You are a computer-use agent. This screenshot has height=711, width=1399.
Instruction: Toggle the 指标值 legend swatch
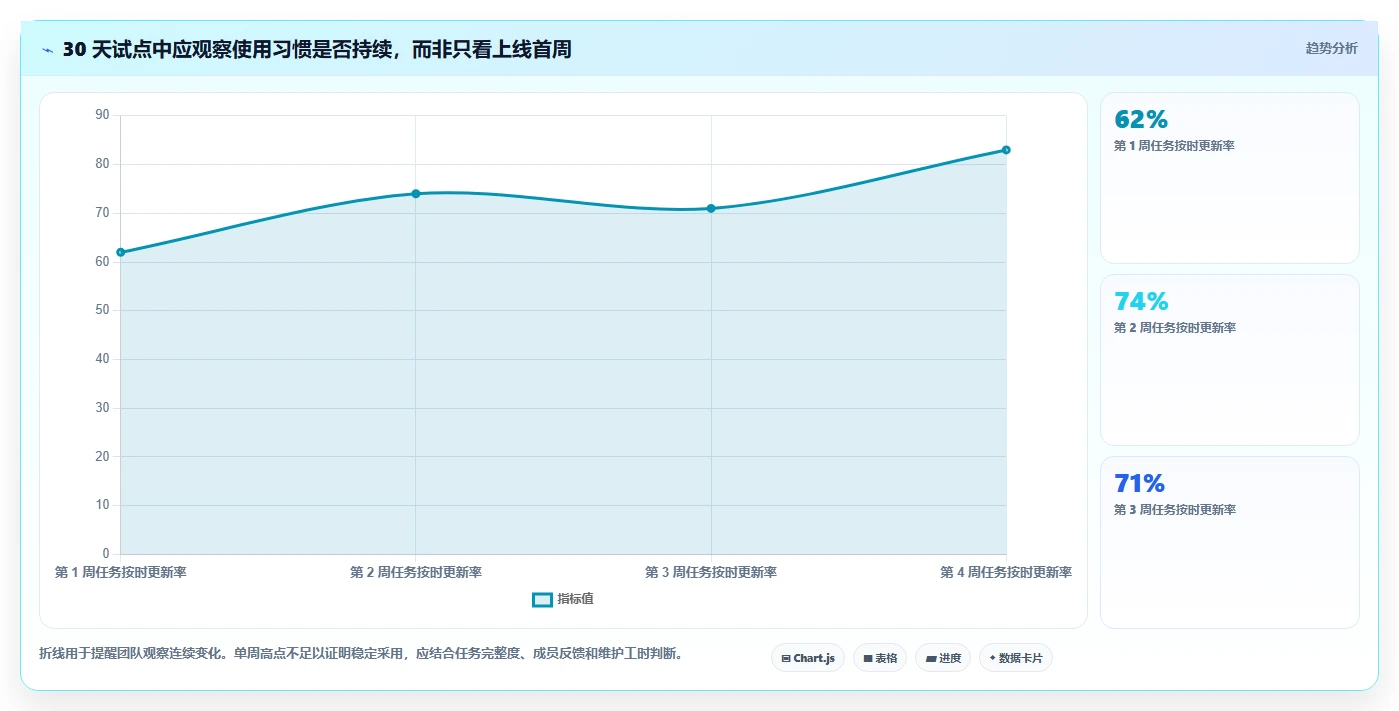click(542, 599)
